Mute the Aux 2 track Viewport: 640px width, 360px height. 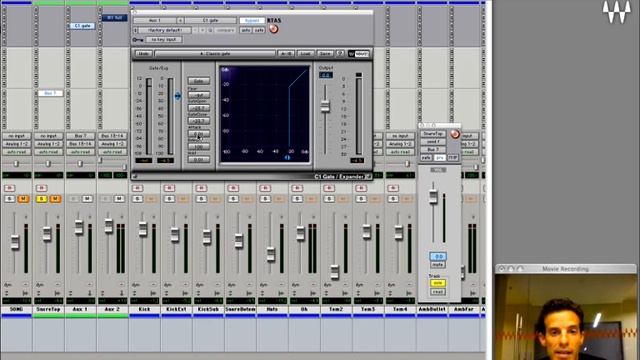119,199
